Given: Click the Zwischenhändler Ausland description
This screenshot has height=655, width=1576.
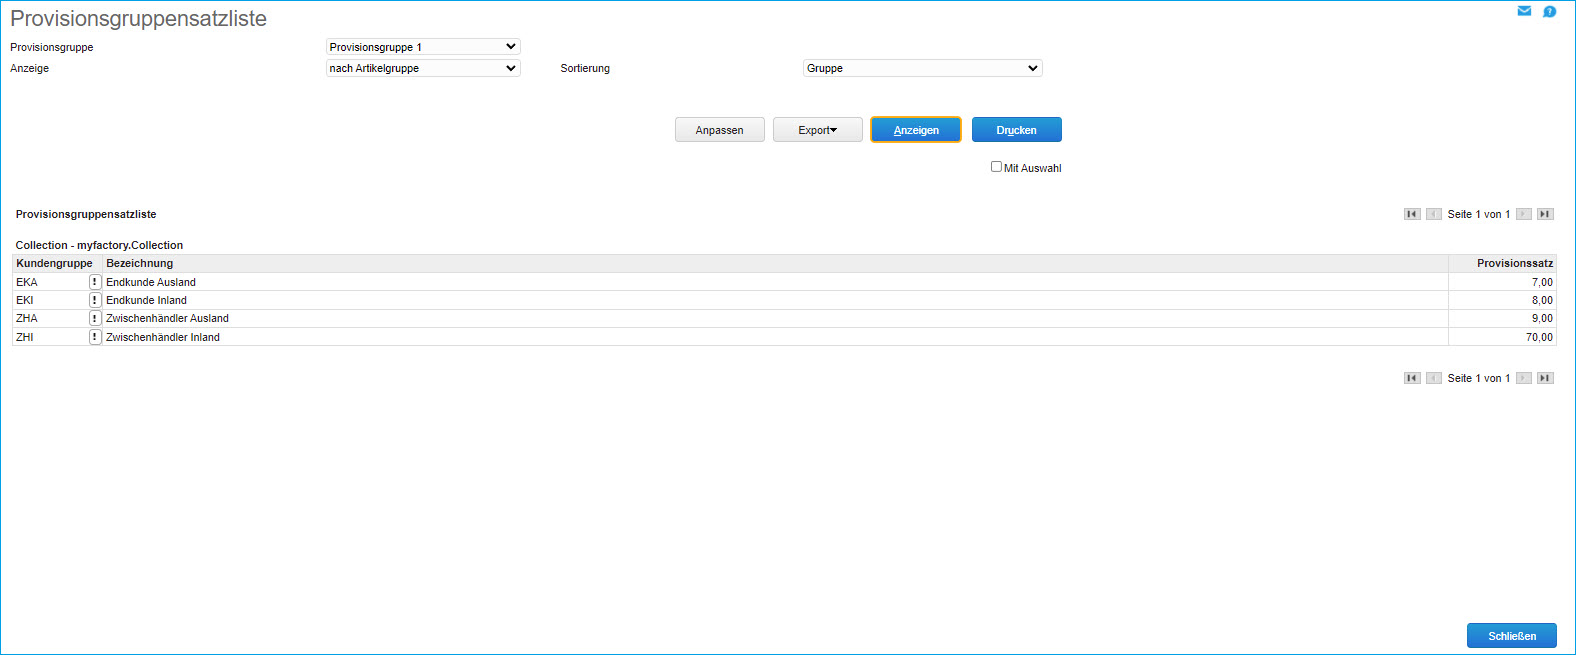Looking at the screenshot, I should coord(168,318).
